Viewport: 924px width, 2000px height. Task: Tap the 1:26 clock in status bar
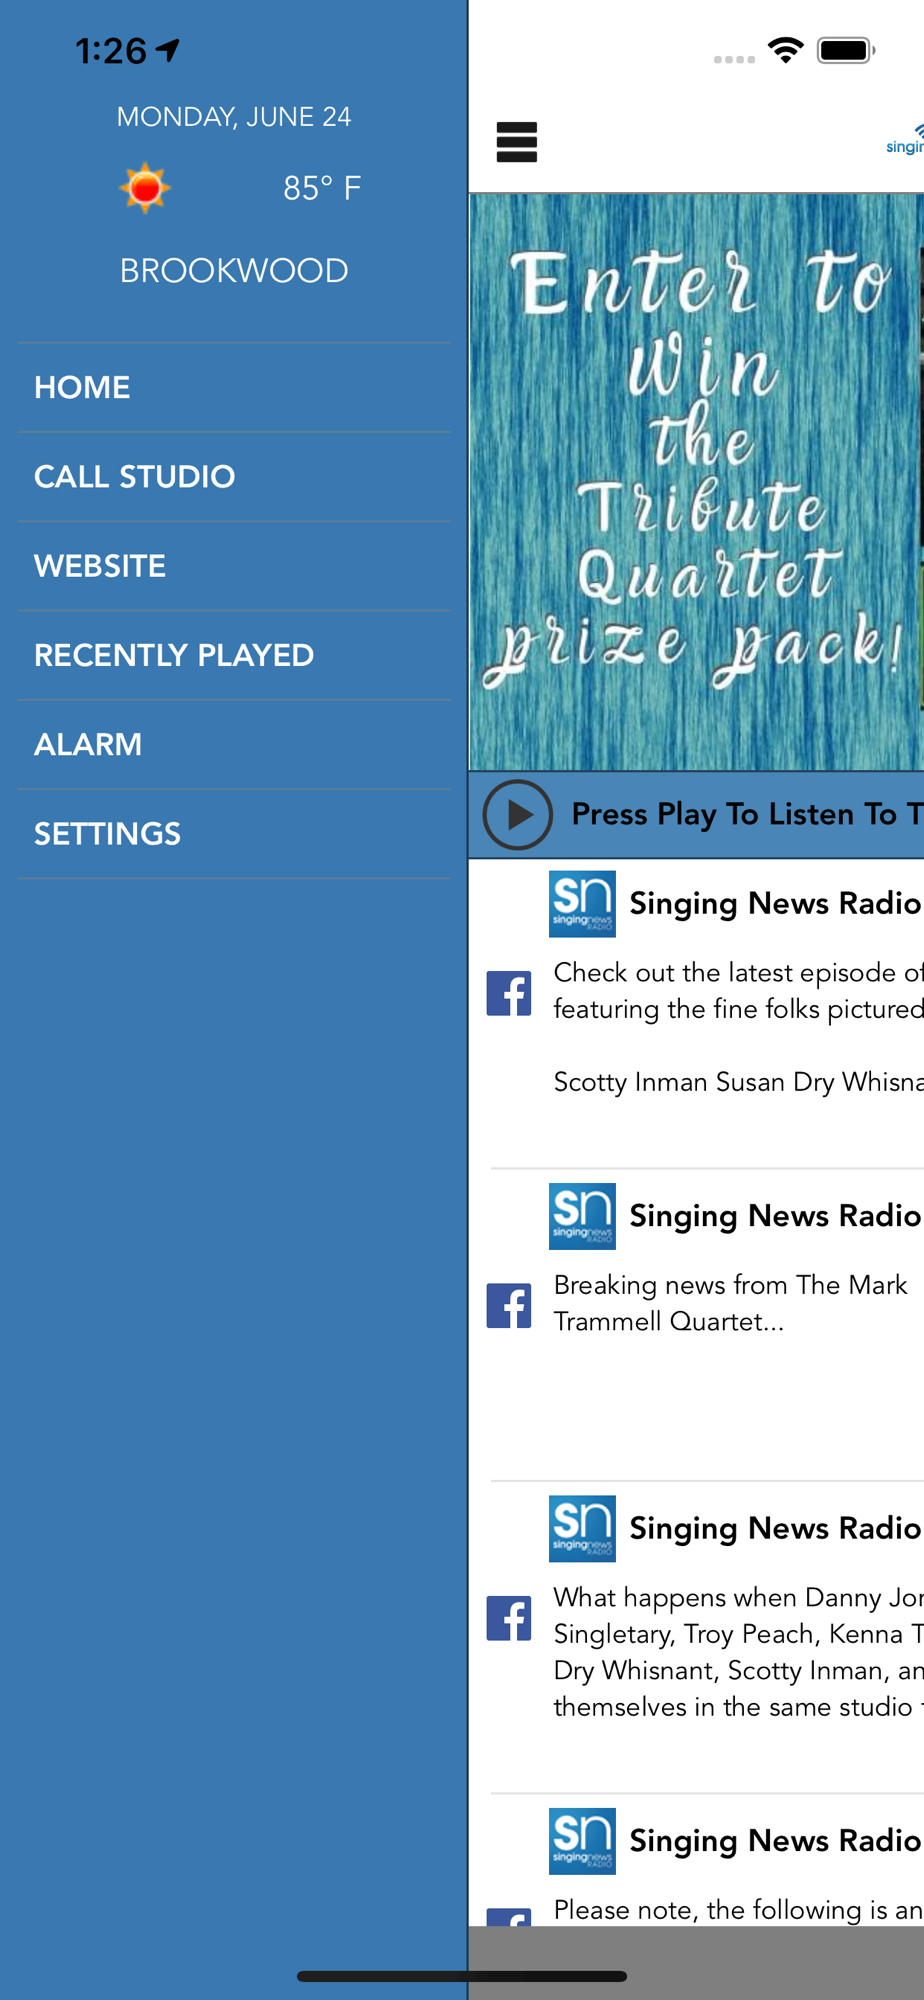pos(111,51)
